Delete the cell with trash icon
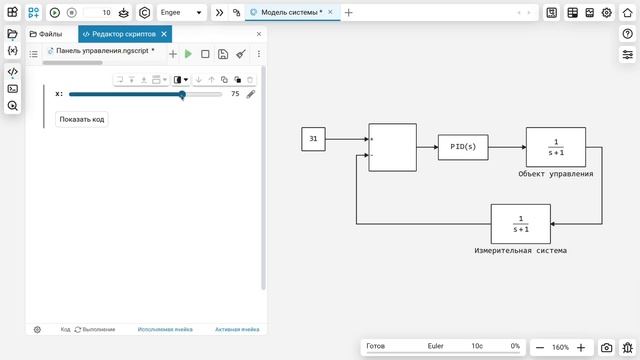Viewport: 640px width, 360px height. click(250, 80)
